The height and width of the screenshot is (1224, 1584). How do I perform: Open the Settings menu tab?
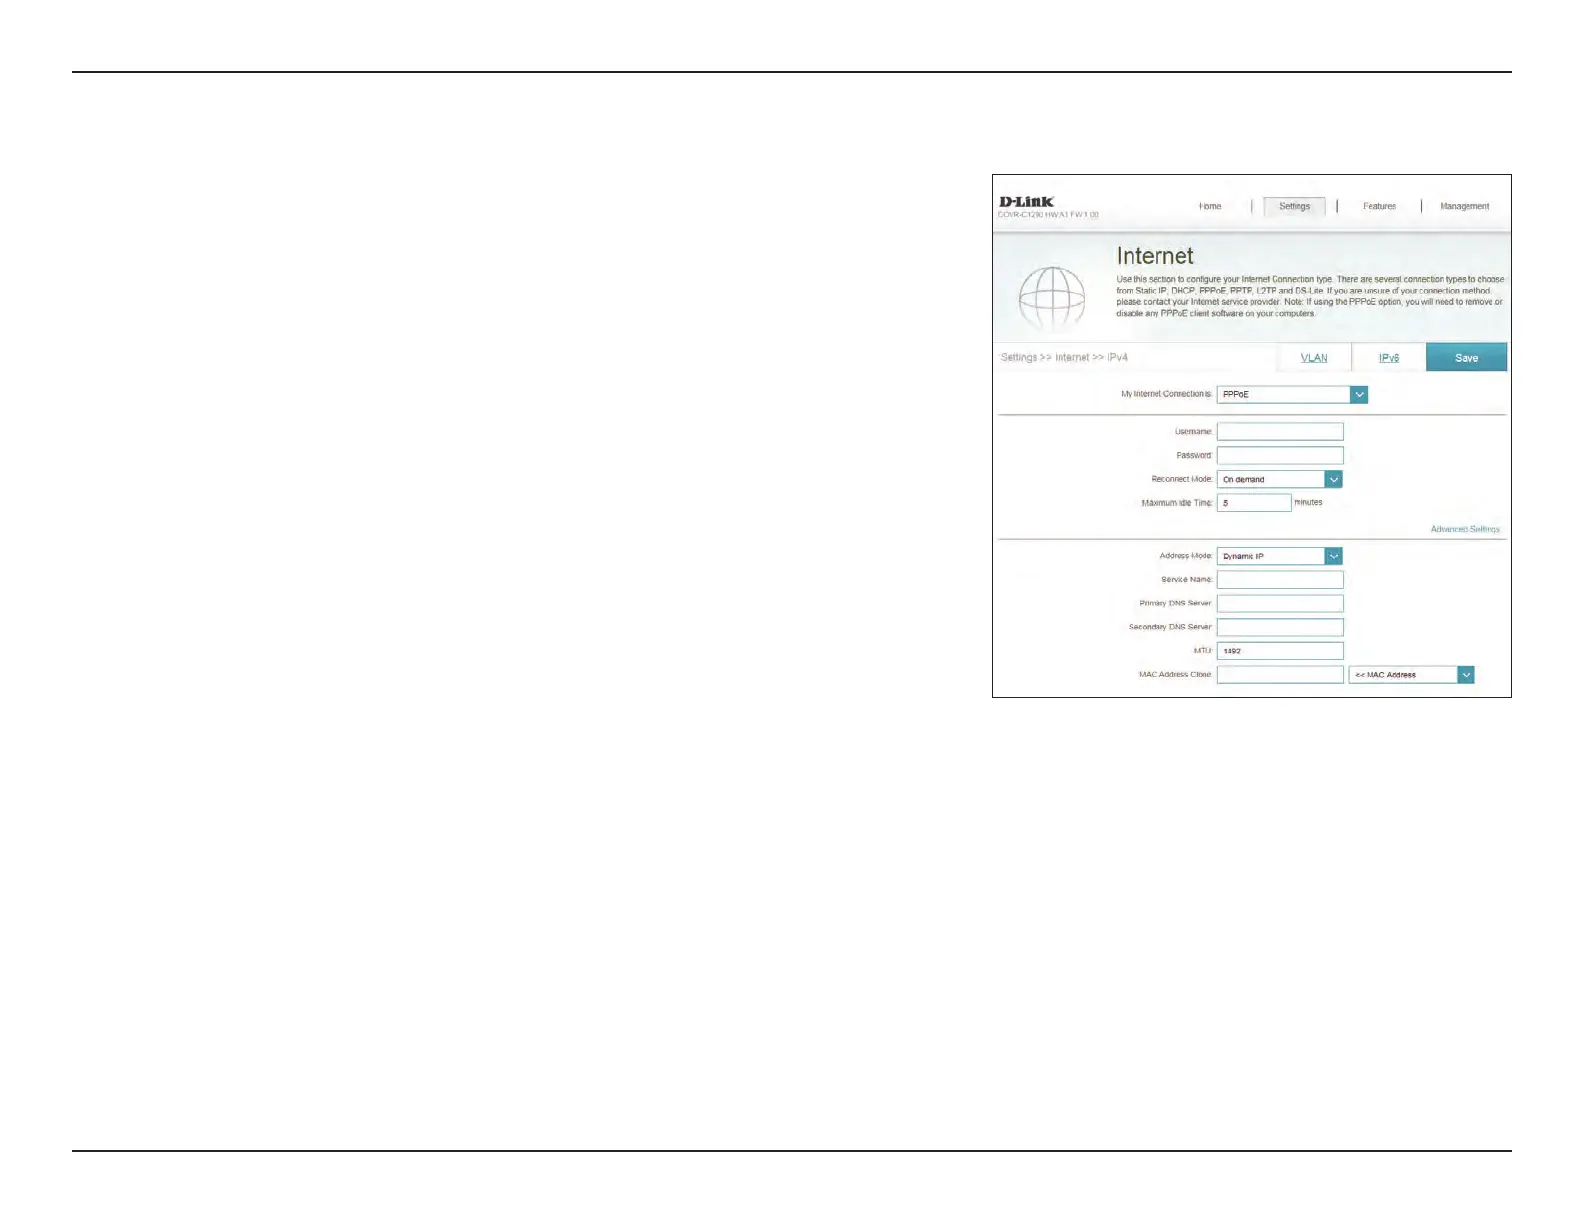(x=1294, y=206)
